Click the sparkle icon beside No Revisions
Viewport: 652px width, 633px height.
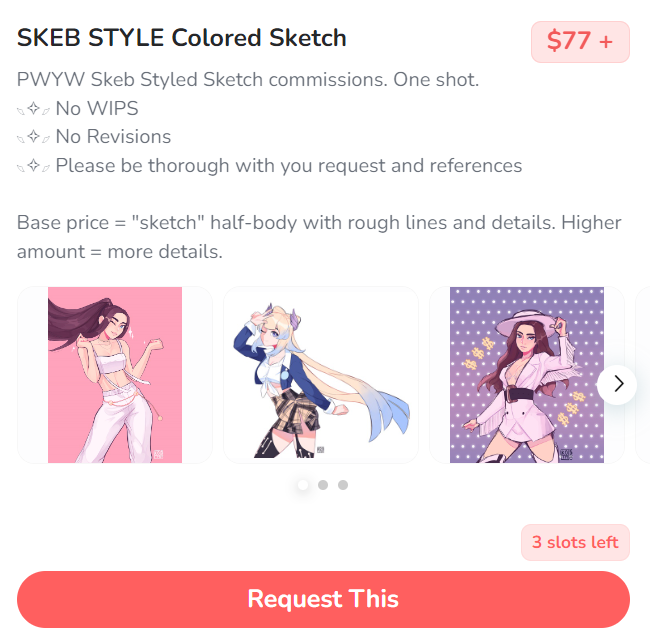(33, 137)
